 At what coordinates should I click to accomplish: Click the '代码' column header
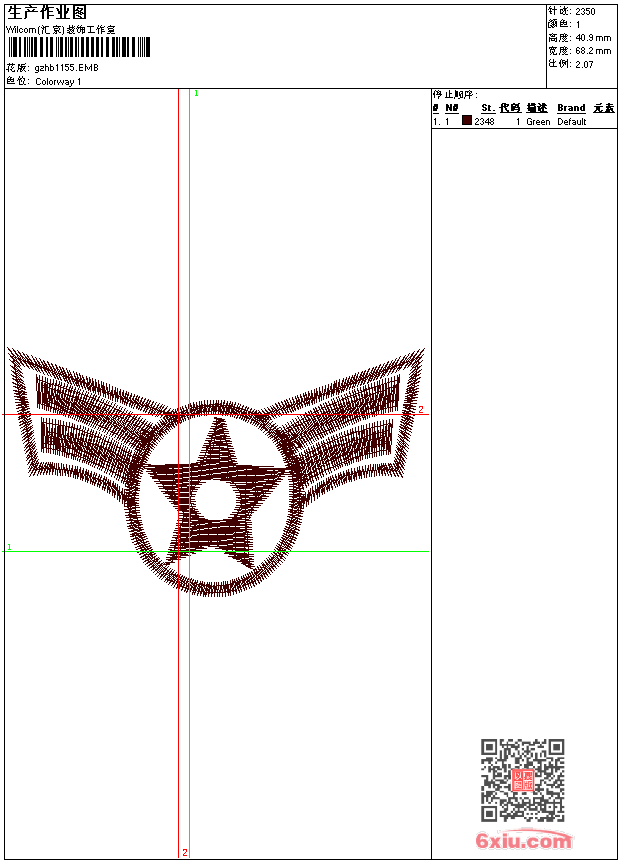tap(510, 108)
